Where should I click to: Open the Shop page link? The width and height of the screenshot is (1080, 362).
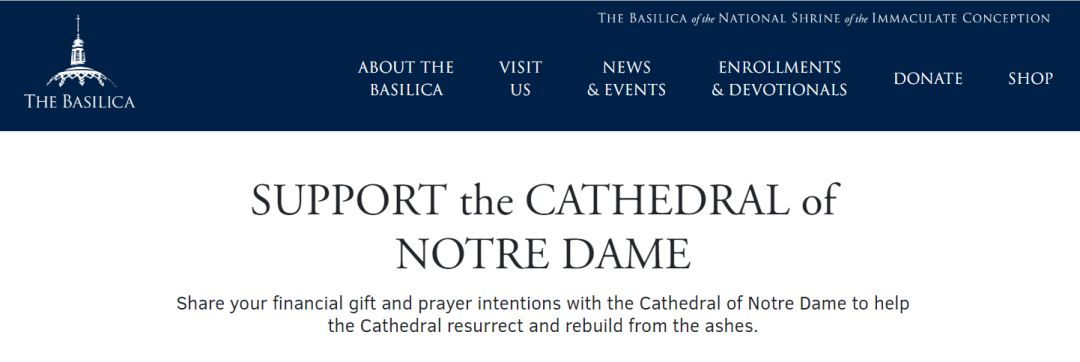point(1030,78)
